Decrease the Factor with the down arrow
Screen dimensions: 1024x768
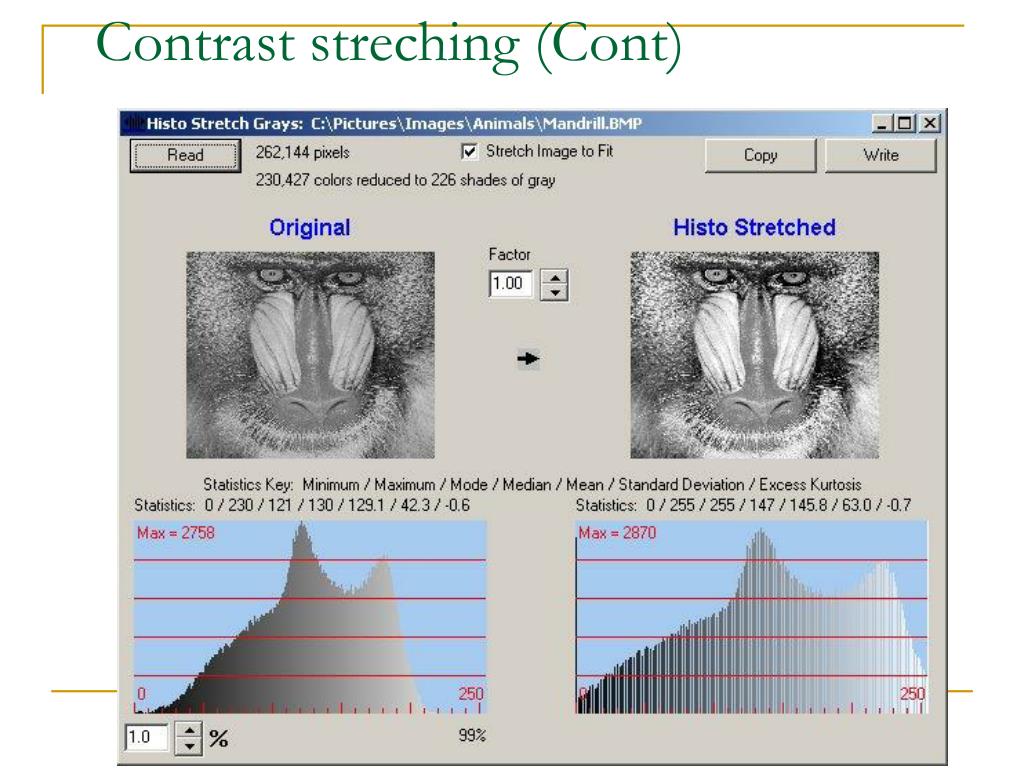pos(554,293)
